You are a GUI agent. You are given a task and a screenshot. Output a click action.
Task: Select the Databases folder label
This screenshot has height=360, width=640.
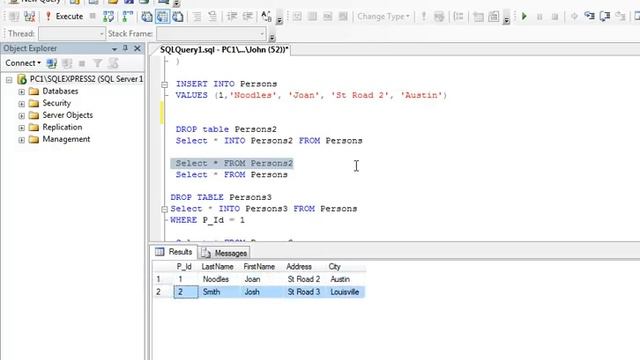[60, 91]
